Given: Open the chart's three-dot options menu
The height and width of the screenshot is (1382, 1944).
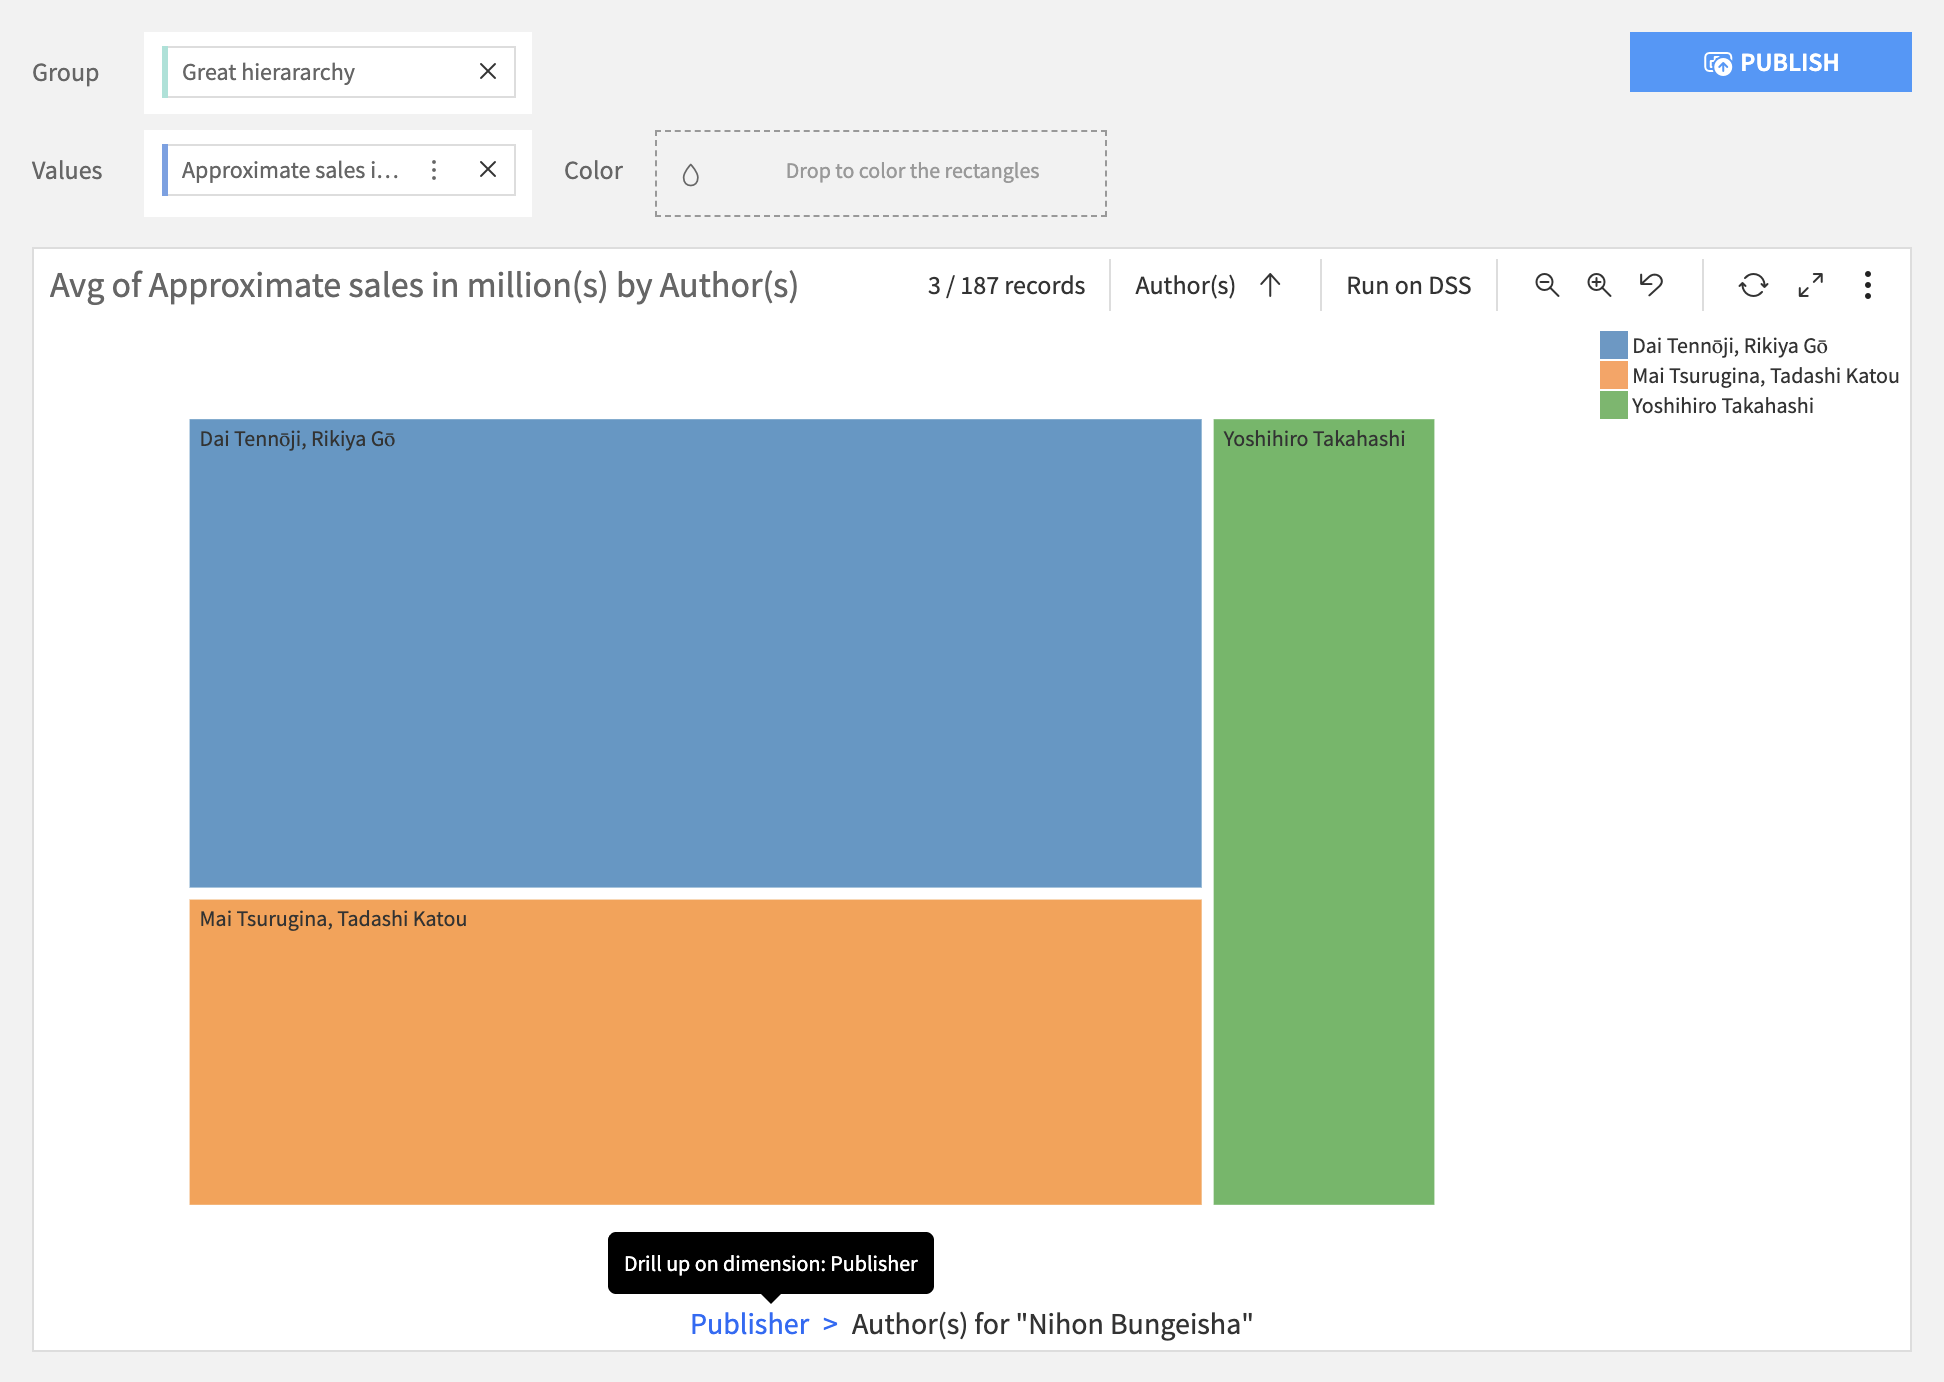Looking at the screenshot, I should click(x=1867, y=285).
